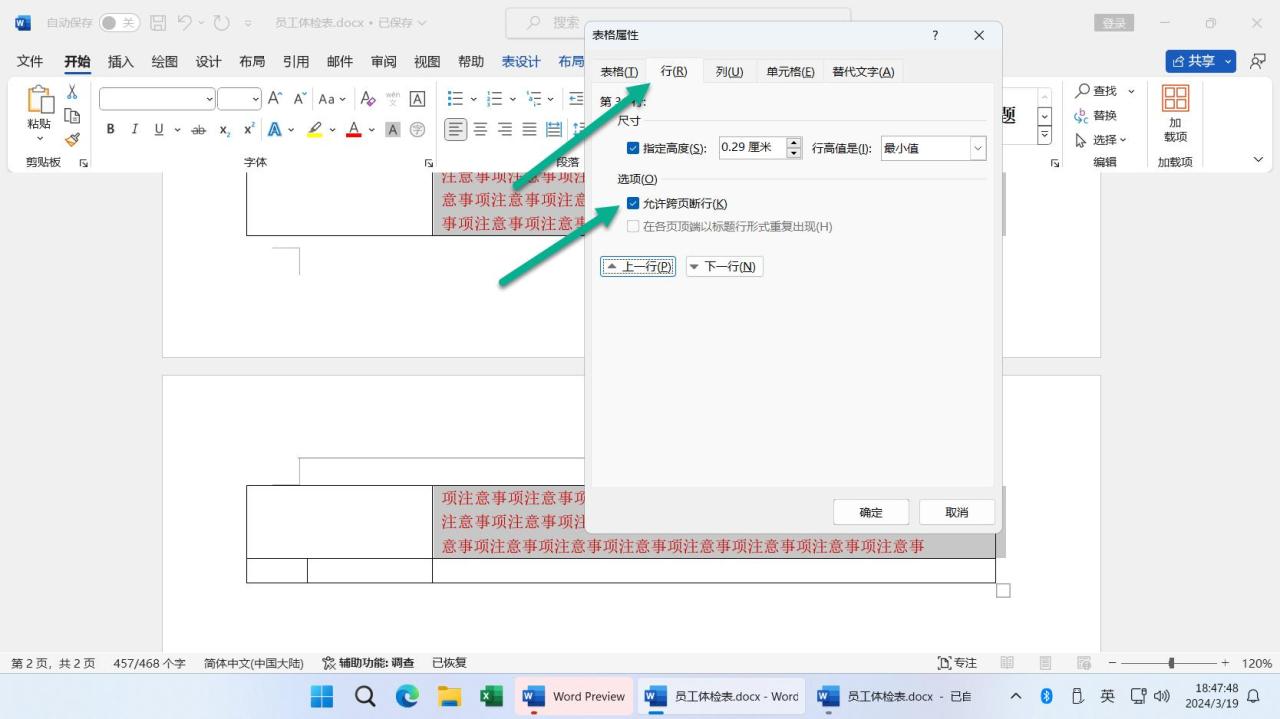
Task: Disable 允许跨页断行 option
Action: 633,203
